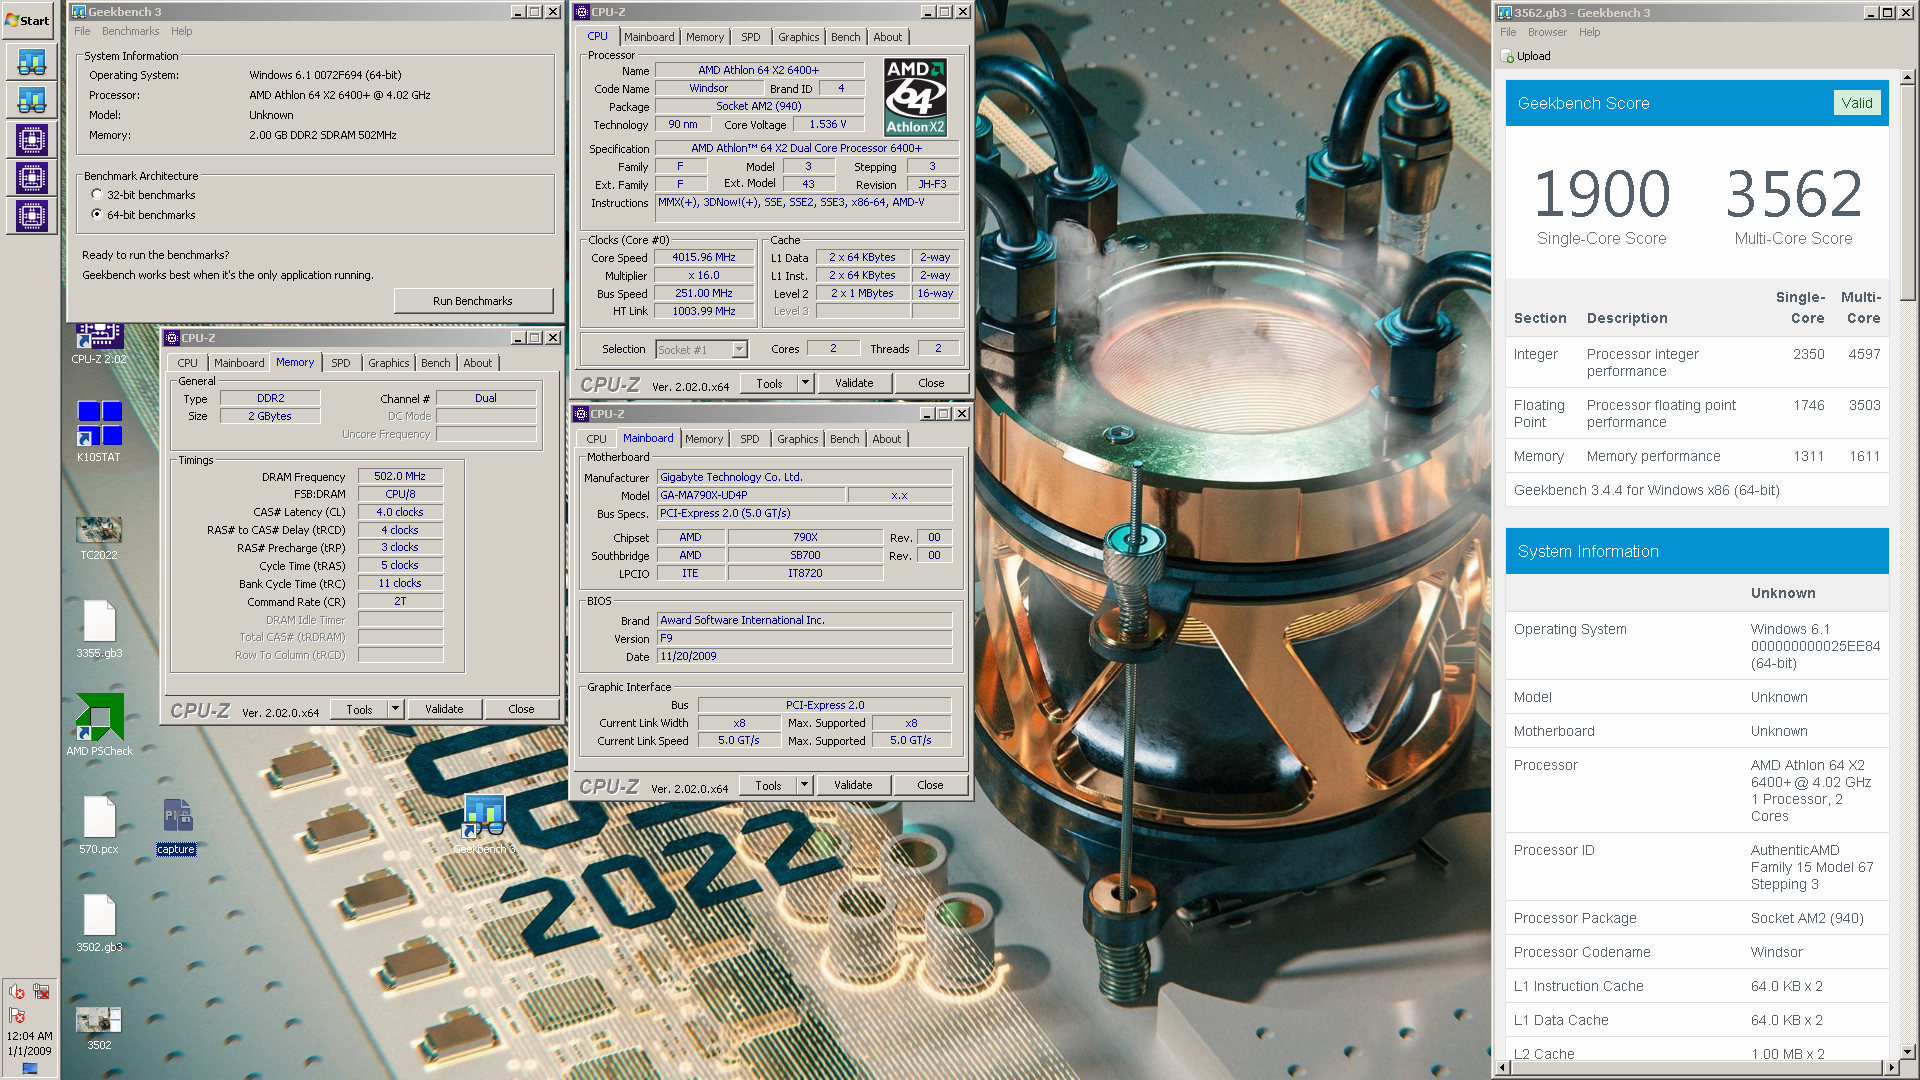This screenshot has height=1080, width=1920.
Task: Open the Benchmarks menu in Geekbench 3
Action: click(x=131, y=32)
